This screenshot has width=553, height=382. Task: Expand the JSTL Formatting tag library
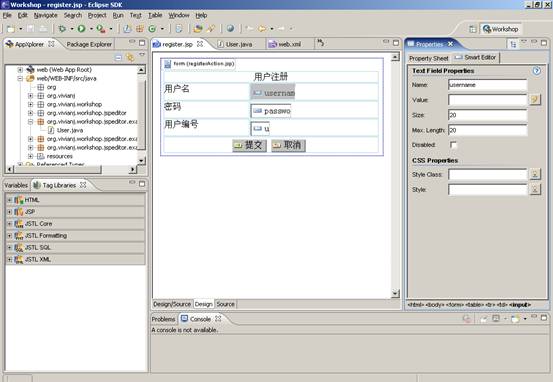pos(9,236)
